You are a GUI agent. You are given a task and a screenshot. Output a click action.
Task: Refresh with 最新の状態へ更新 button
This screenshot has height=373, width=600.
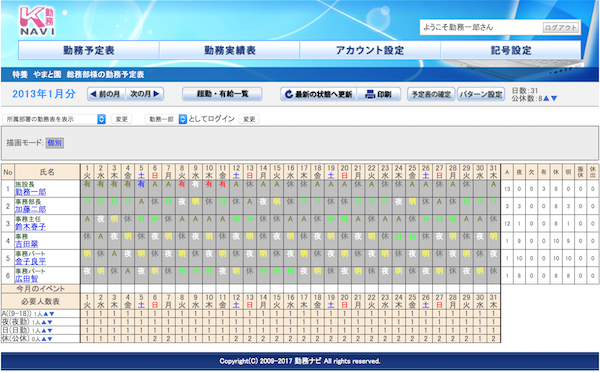coord(318,94)
